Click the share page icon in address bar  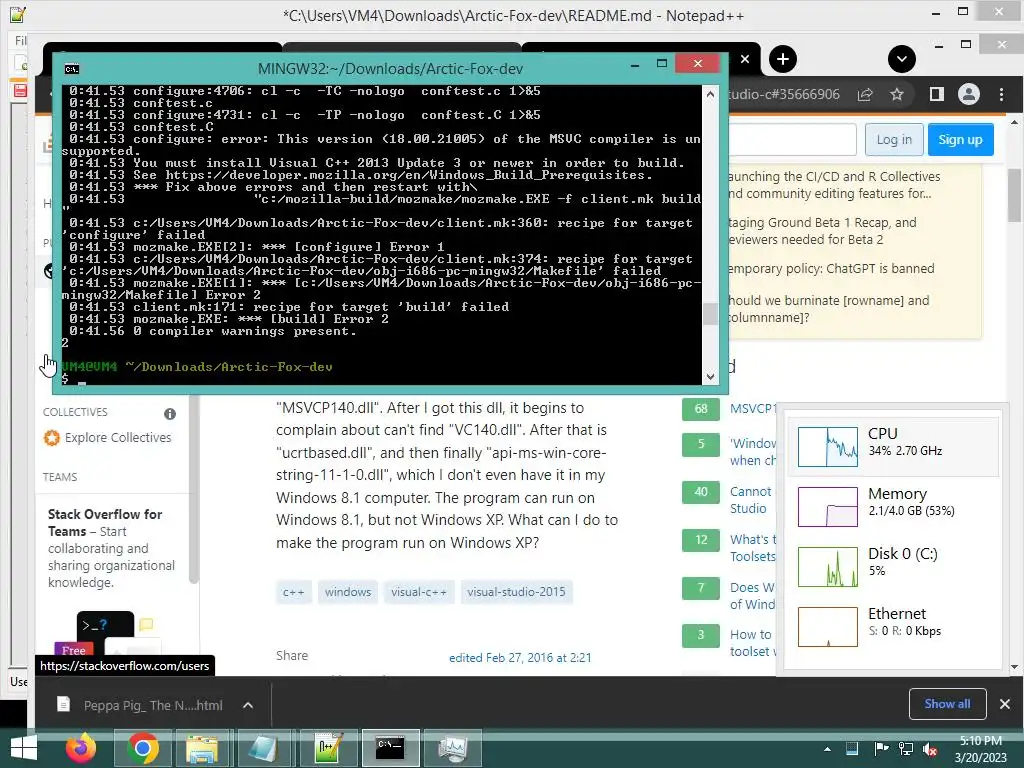coord(865,95)
